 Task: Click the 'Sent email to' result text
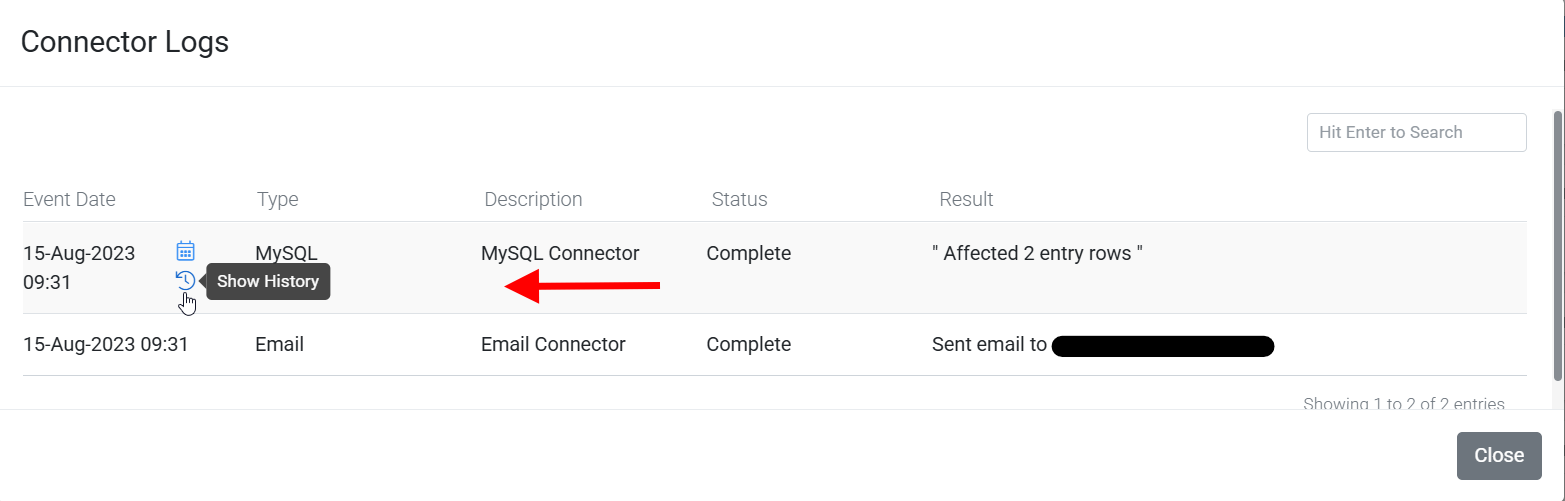point(989,344)
